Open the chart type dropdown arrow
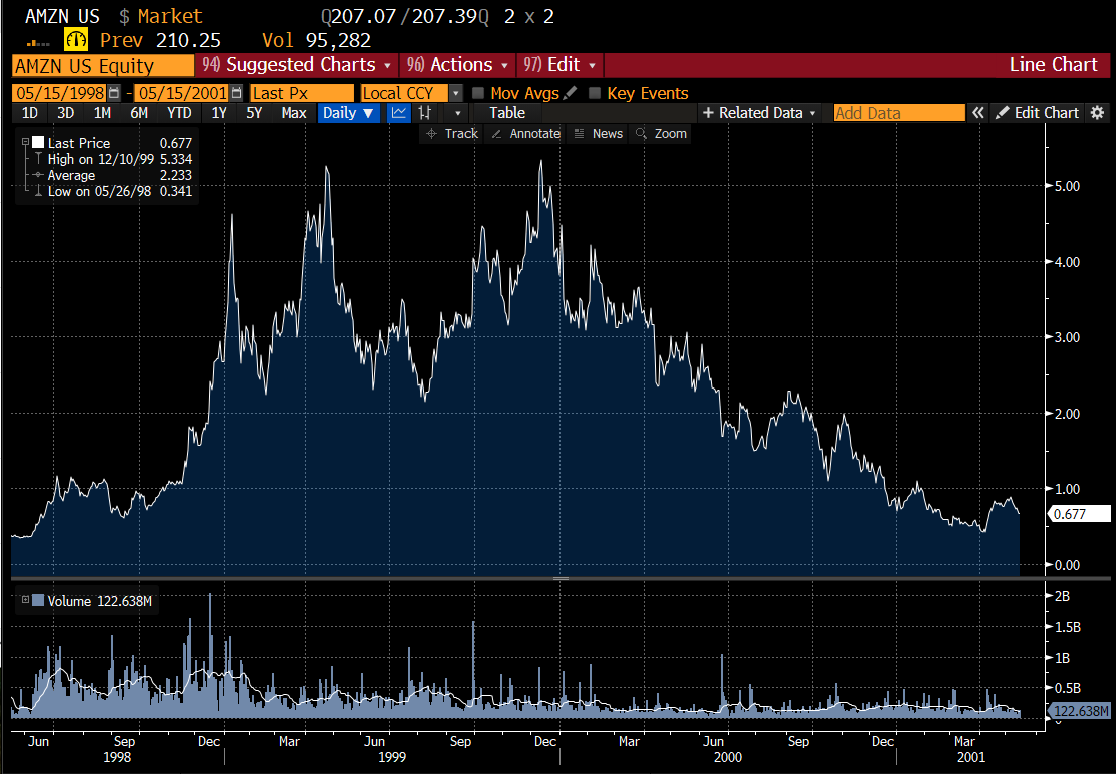1116x774 pixels. tap(458, 113)
